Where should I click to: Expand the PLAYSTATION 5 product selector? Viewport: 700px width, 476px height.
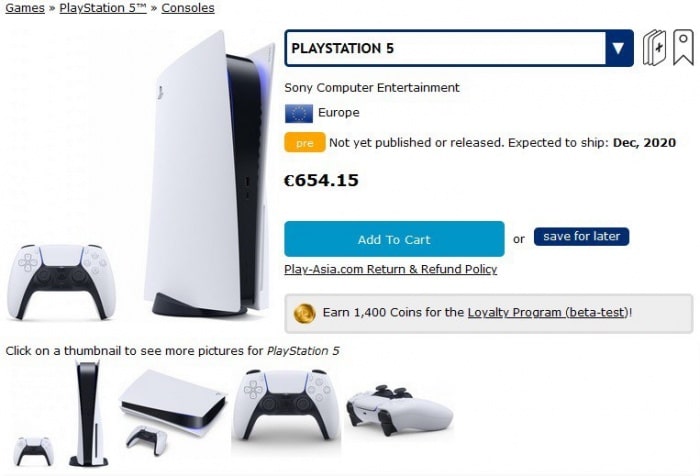tap(458, 48)
